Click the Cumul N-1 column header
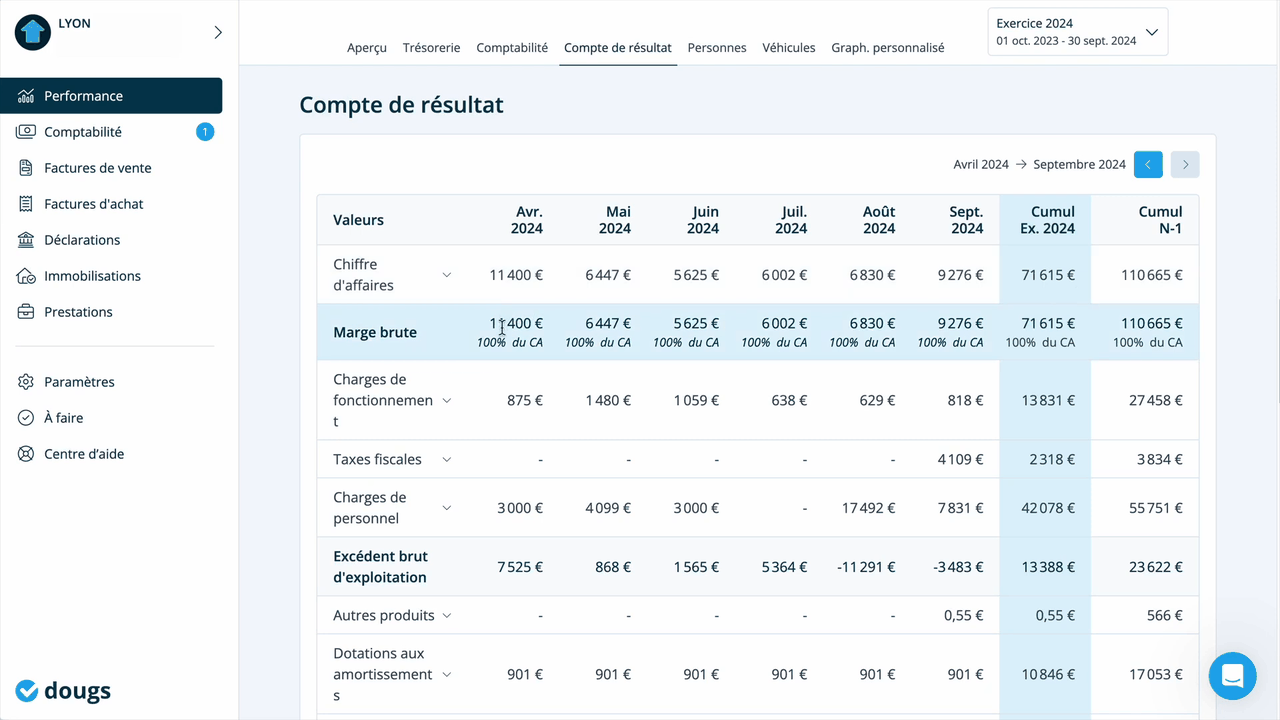This screenshot has width=1280, height=720. (1160, 220)
